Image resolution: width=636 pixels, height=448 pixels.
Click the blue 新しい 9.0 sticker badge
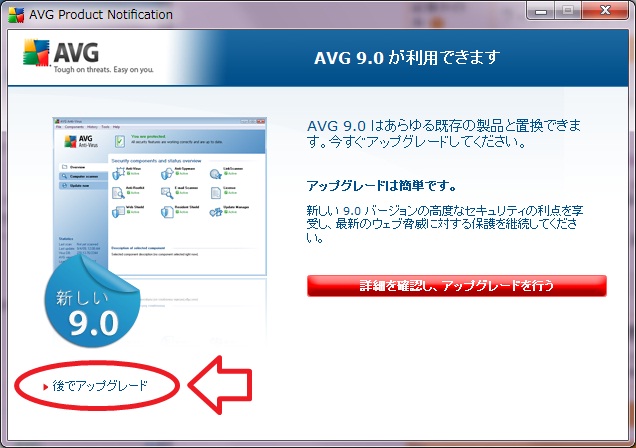coord(92,302)
